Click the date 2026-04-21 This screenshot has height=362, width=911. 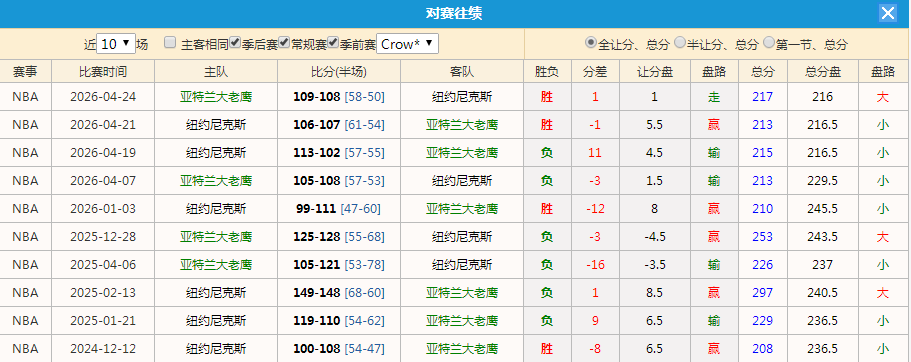(x=103, y=125)
